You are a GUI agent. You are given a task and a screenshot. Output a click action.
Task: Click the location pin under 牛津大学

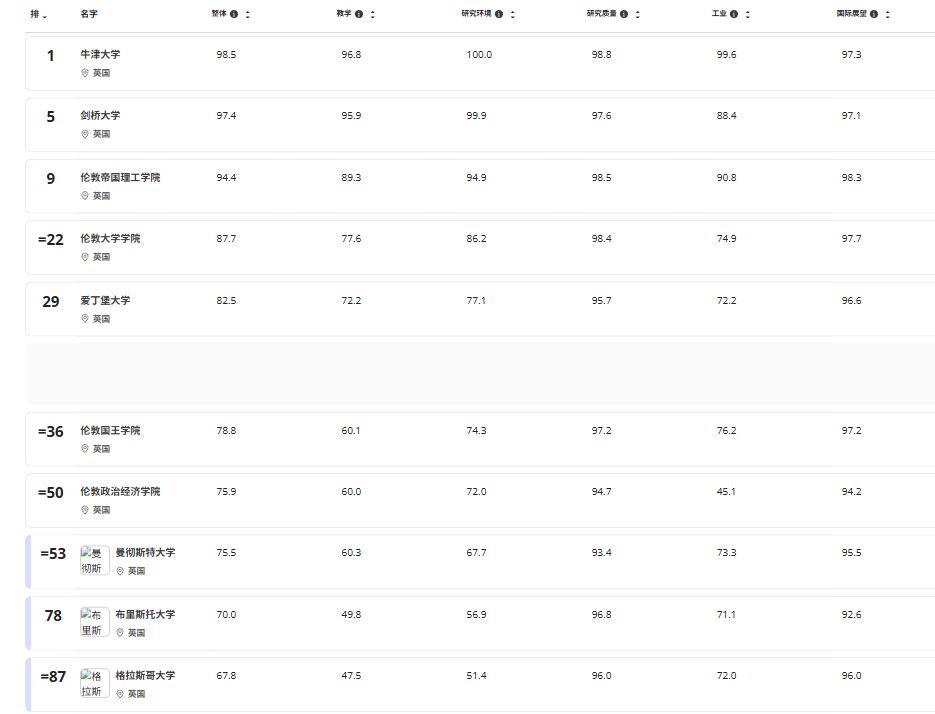[85, 73]
